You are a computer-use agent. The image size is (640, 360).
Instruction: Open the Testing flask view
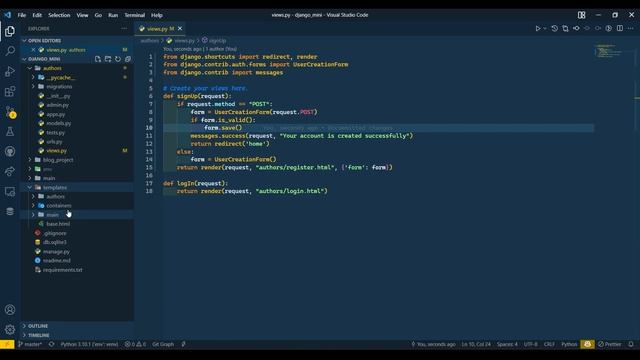[x=10, y=131]
